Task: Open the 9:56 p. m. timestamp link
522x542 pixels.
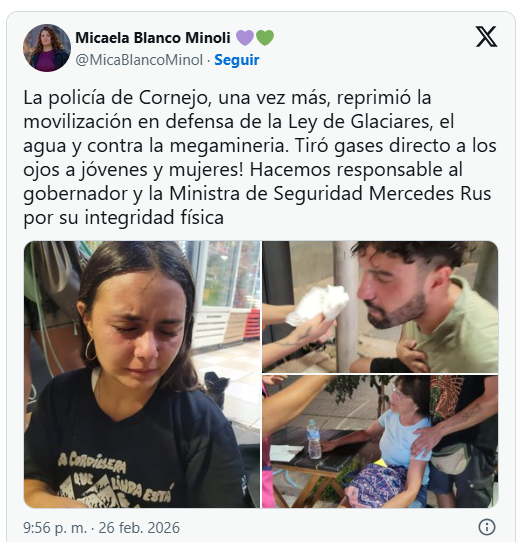Action: point(55,528)
